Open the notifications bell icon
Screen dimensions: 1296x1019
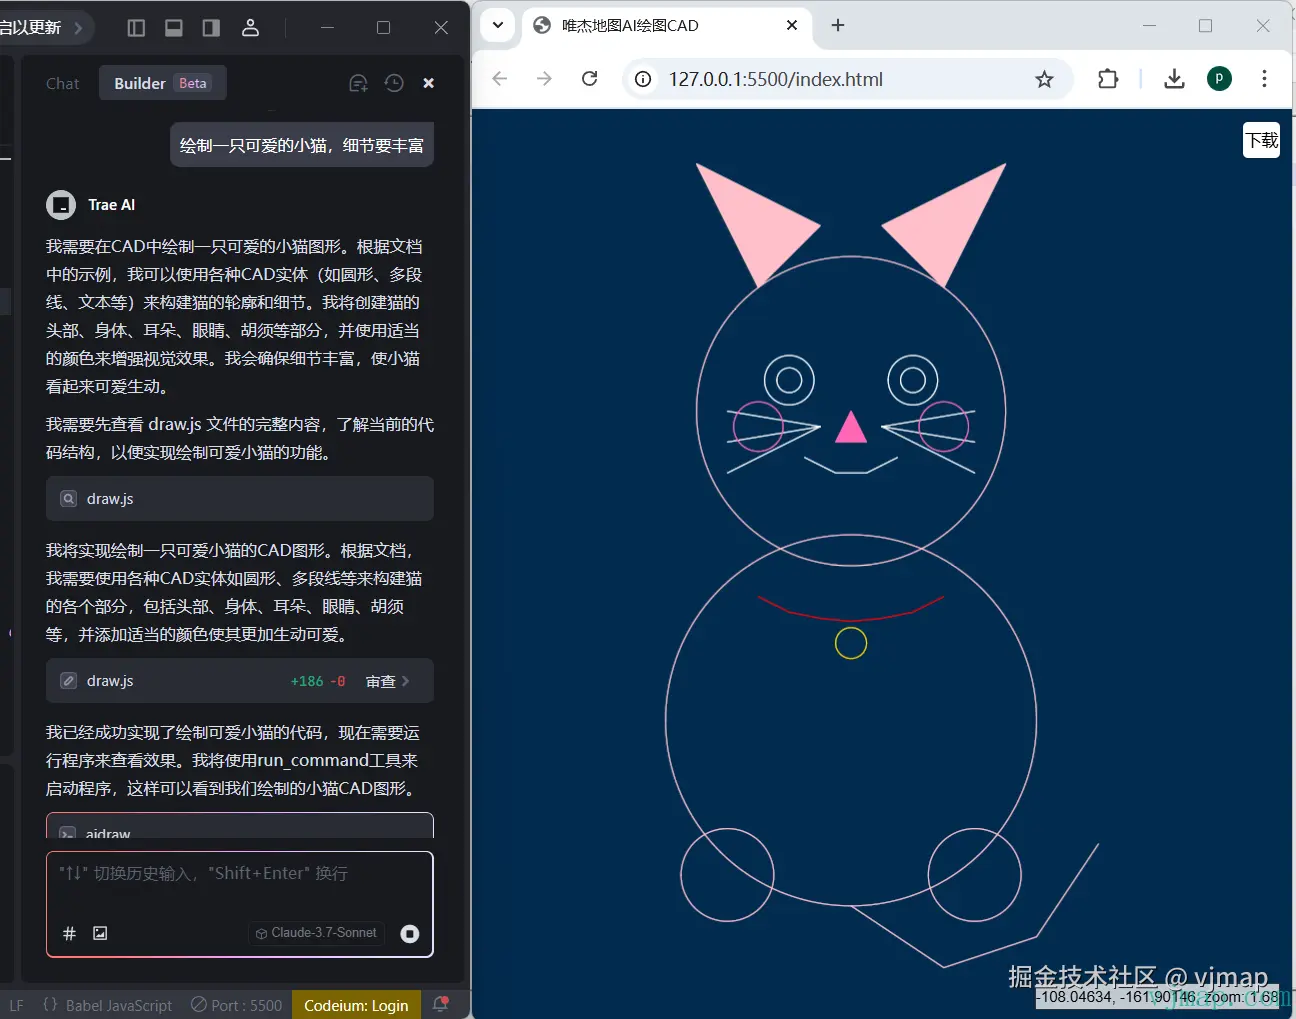pyautogui.click(x=440, y=1004)
